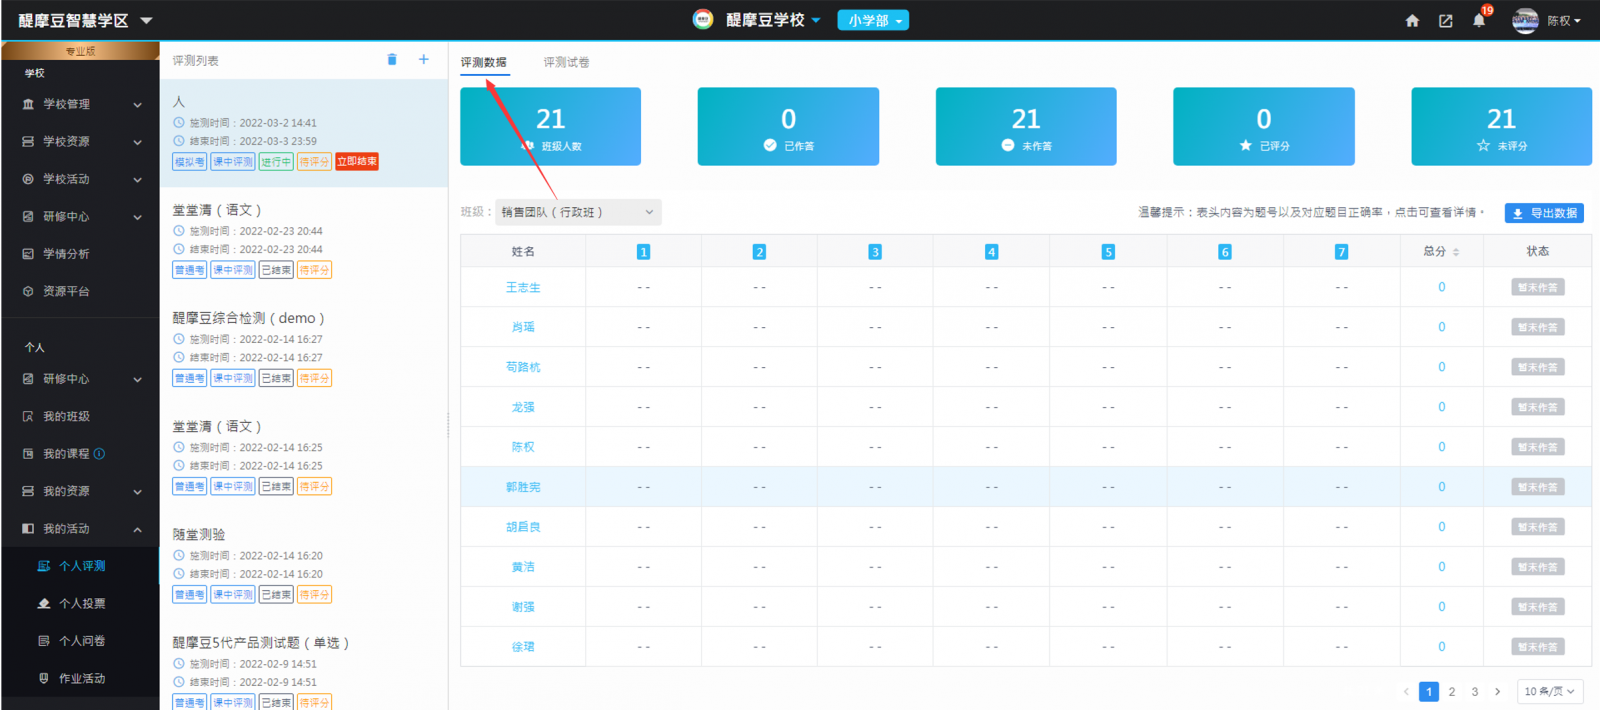Open the 班级 class selector dropdown
Screen dimensions: 1600x710
tap(578, 212)
